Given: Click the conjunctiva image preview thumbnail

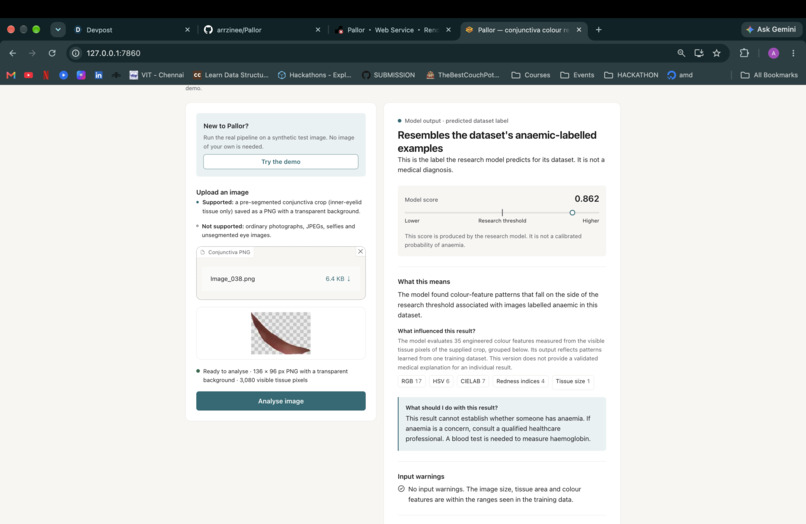Looking at the screenshot, I should (281, 333).
